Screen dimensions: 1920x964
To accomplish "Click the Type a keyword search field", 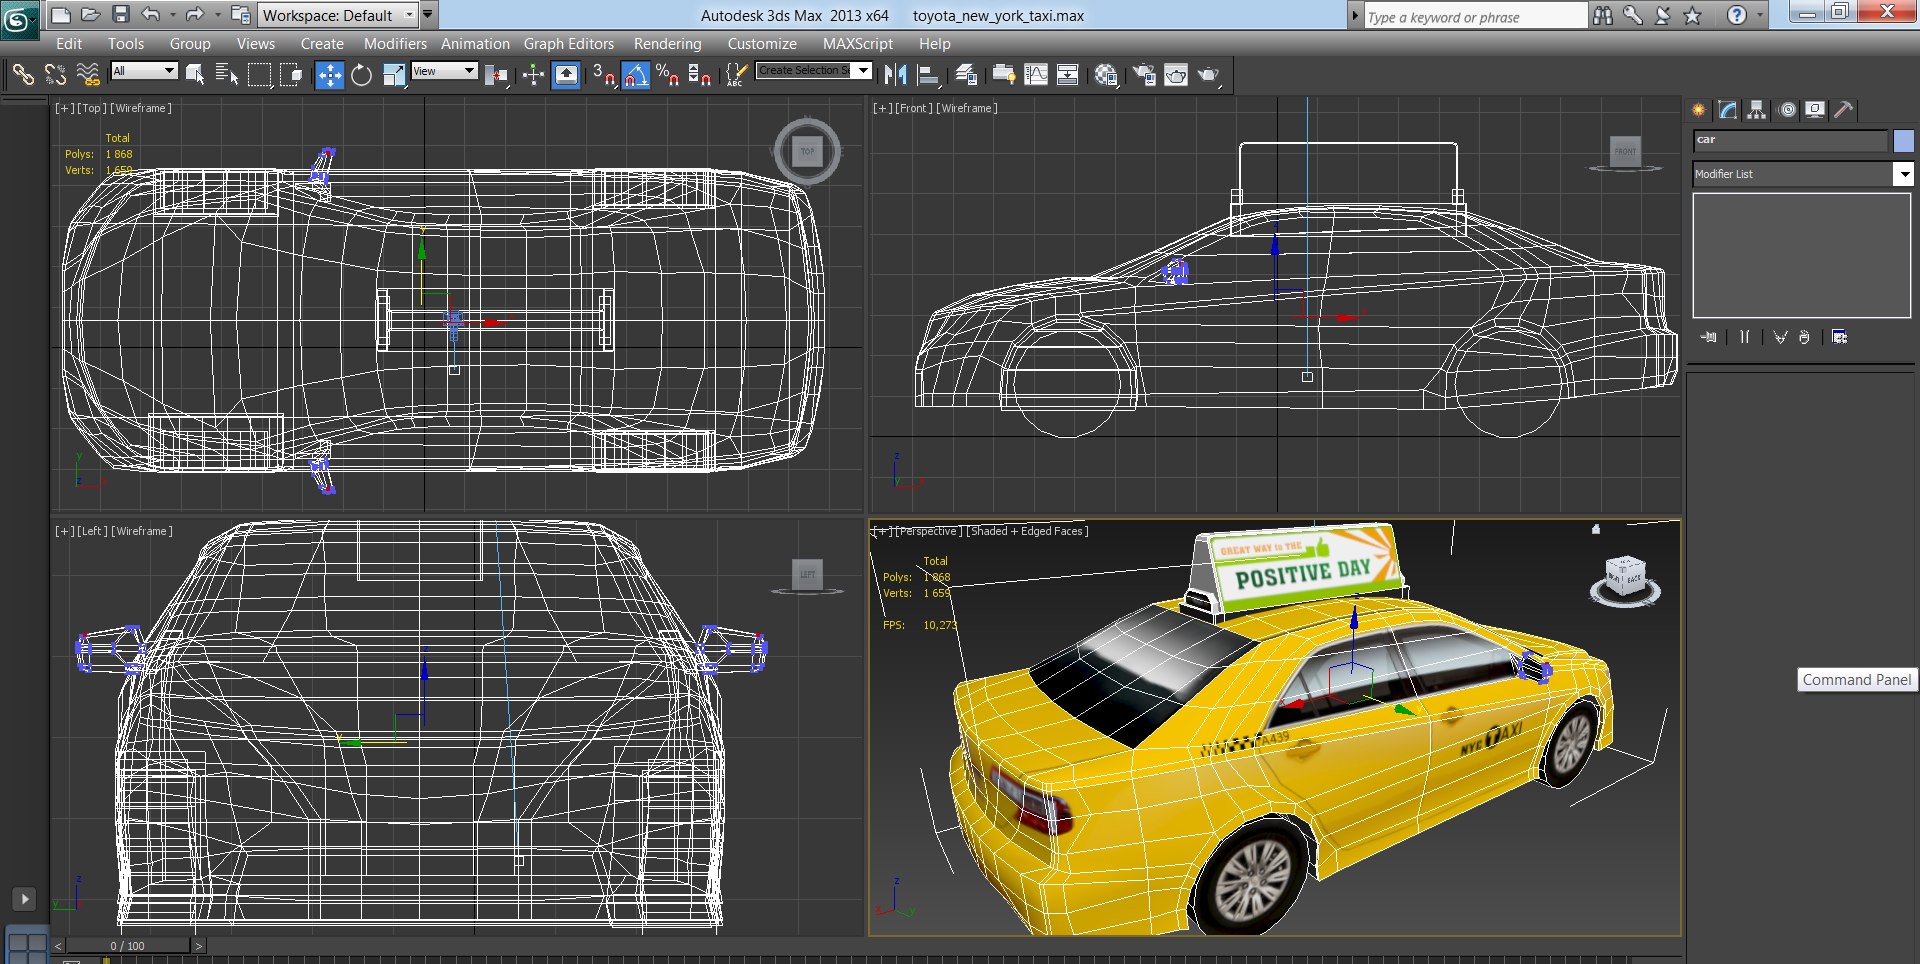I will (1475, 16).
